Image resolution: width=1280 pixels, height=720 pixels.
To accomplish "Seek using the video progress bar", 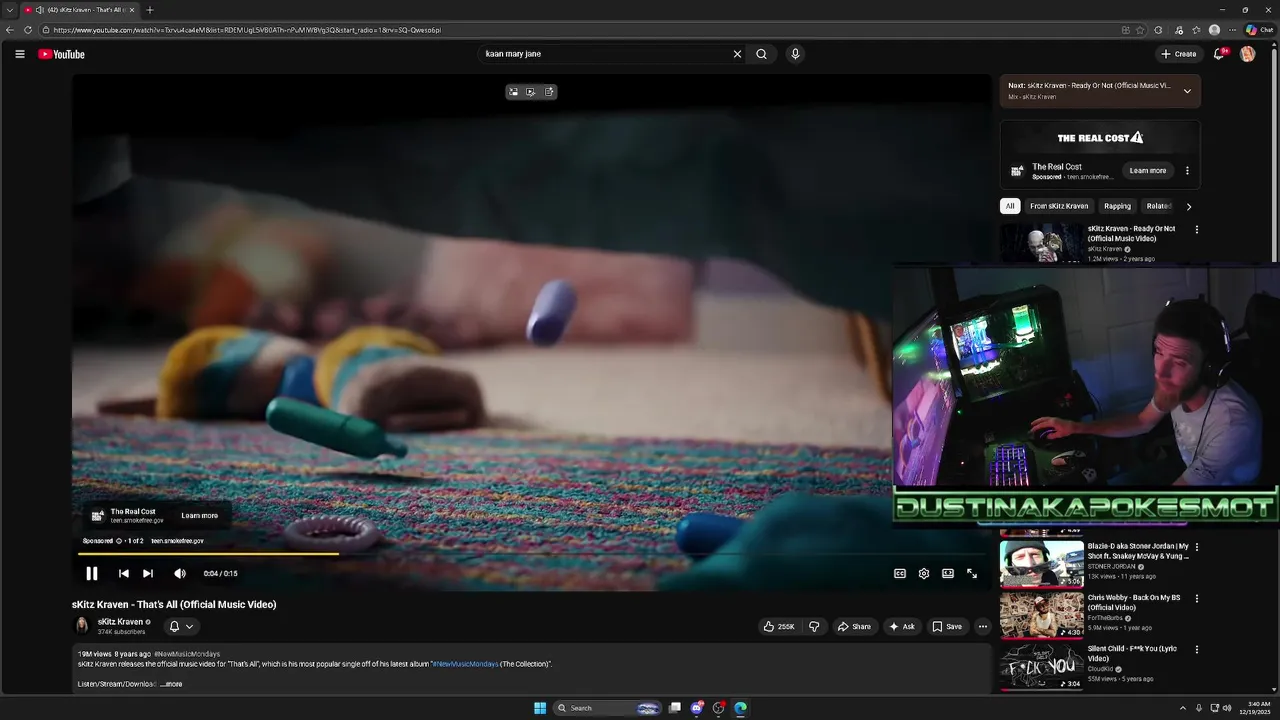I will [x=532, y=553].
